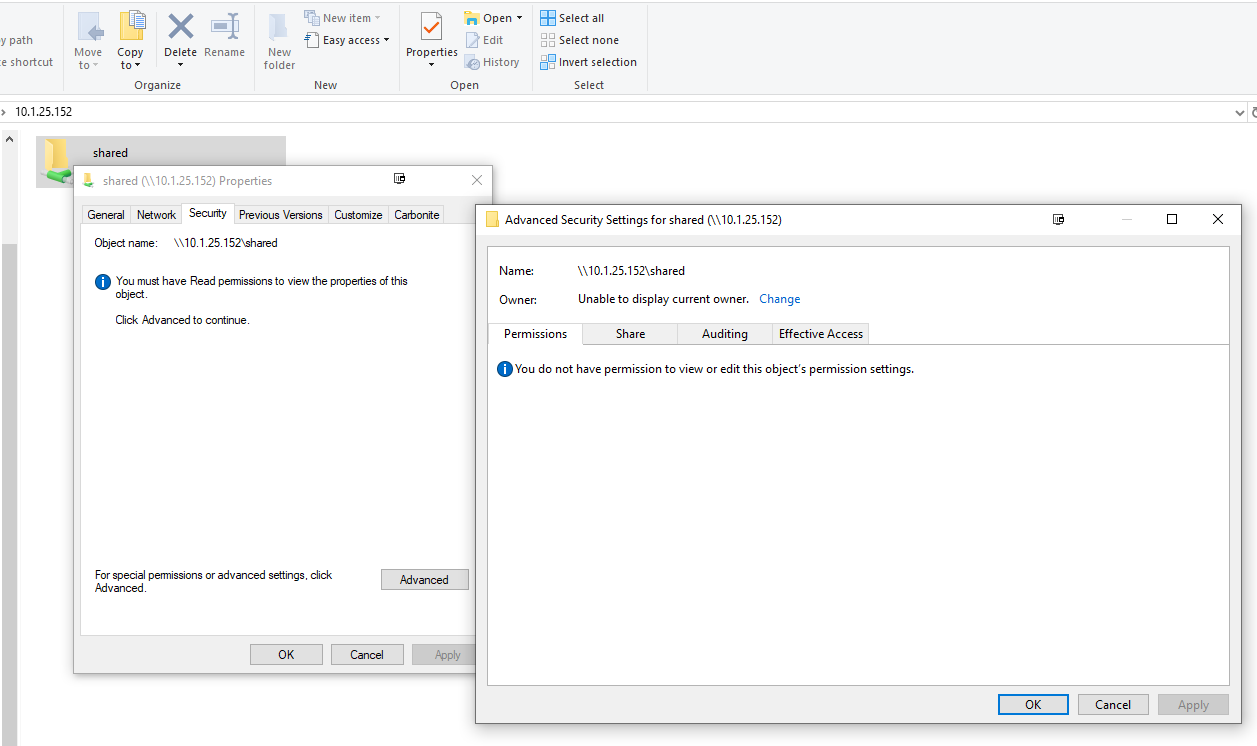This screenshot has height=746, width=1257.
Task: Click the Properties checkmark icon
Action: pos(432,27)
